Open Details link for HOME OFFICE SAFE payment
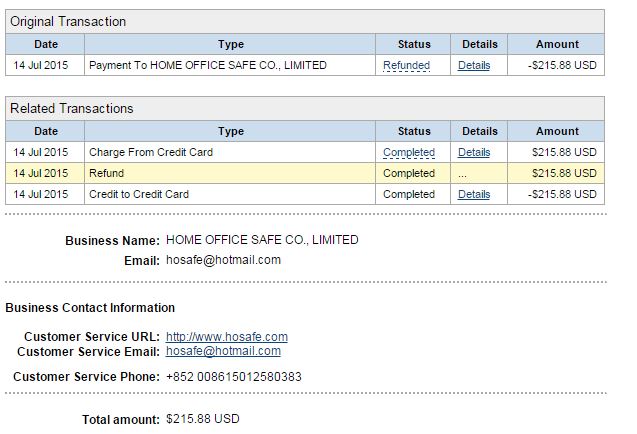The height and width of the screenshot is (434, 637). pos(474,66)
